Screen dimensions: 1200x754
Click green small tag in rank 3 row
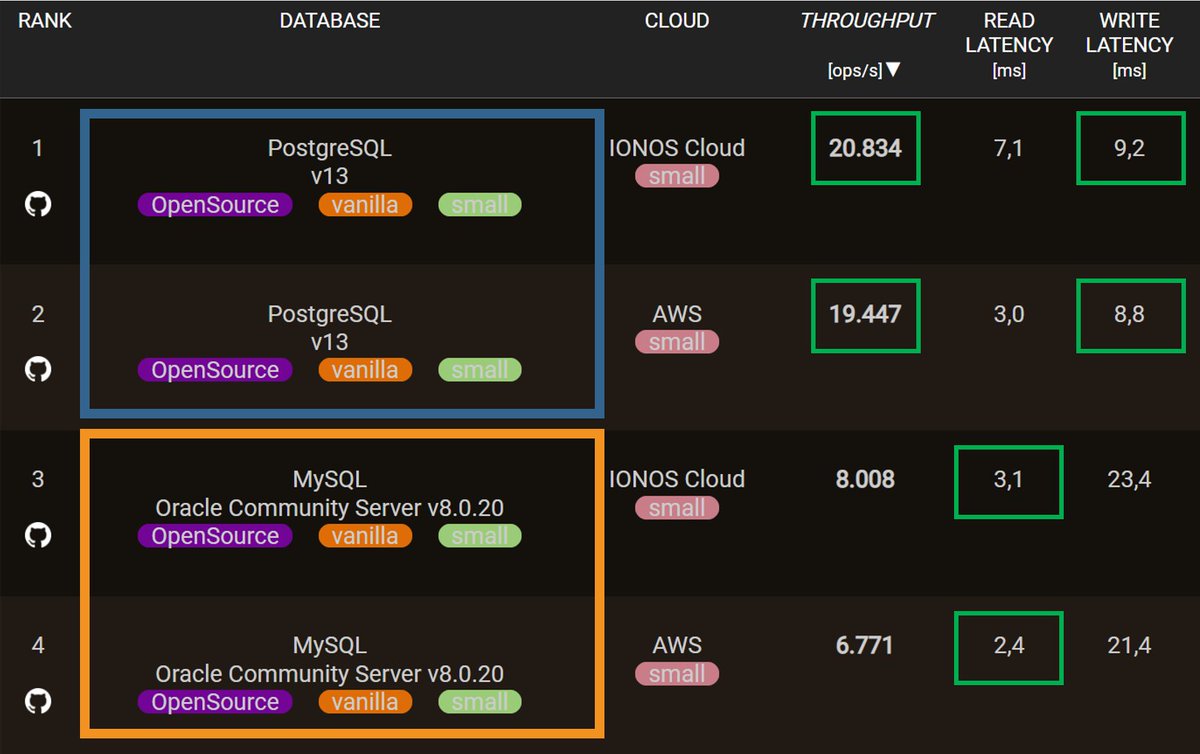pos(480,536)
